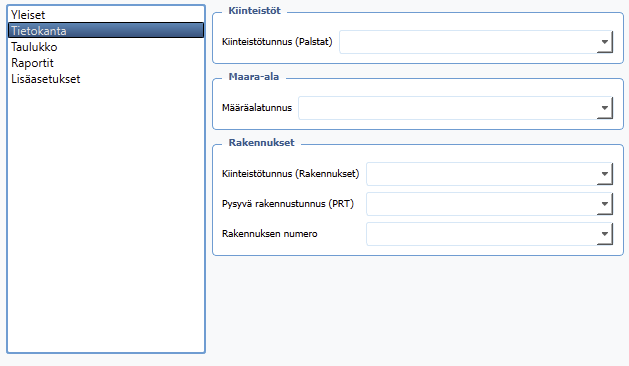Open Kiinteistötunnus (Rakennukset) dropdown arrow

pyautogui.click(x=605, y=174)
